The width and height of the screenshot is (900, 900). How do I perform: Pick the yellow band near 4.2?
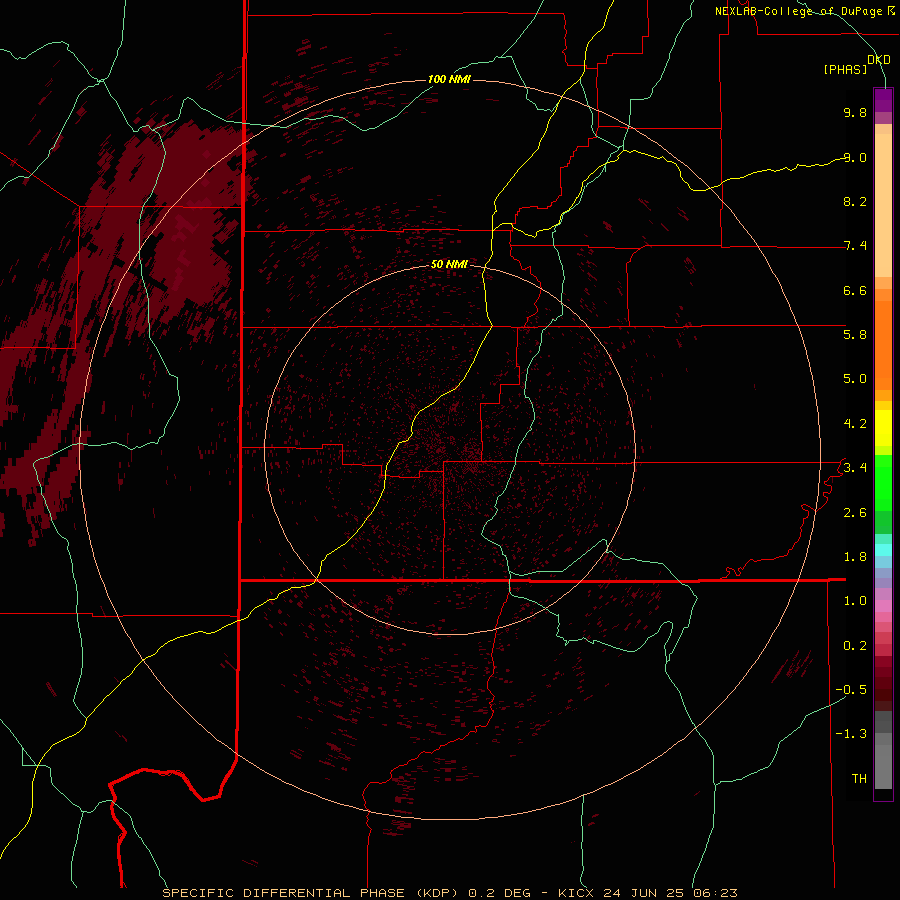click(883, 428)
